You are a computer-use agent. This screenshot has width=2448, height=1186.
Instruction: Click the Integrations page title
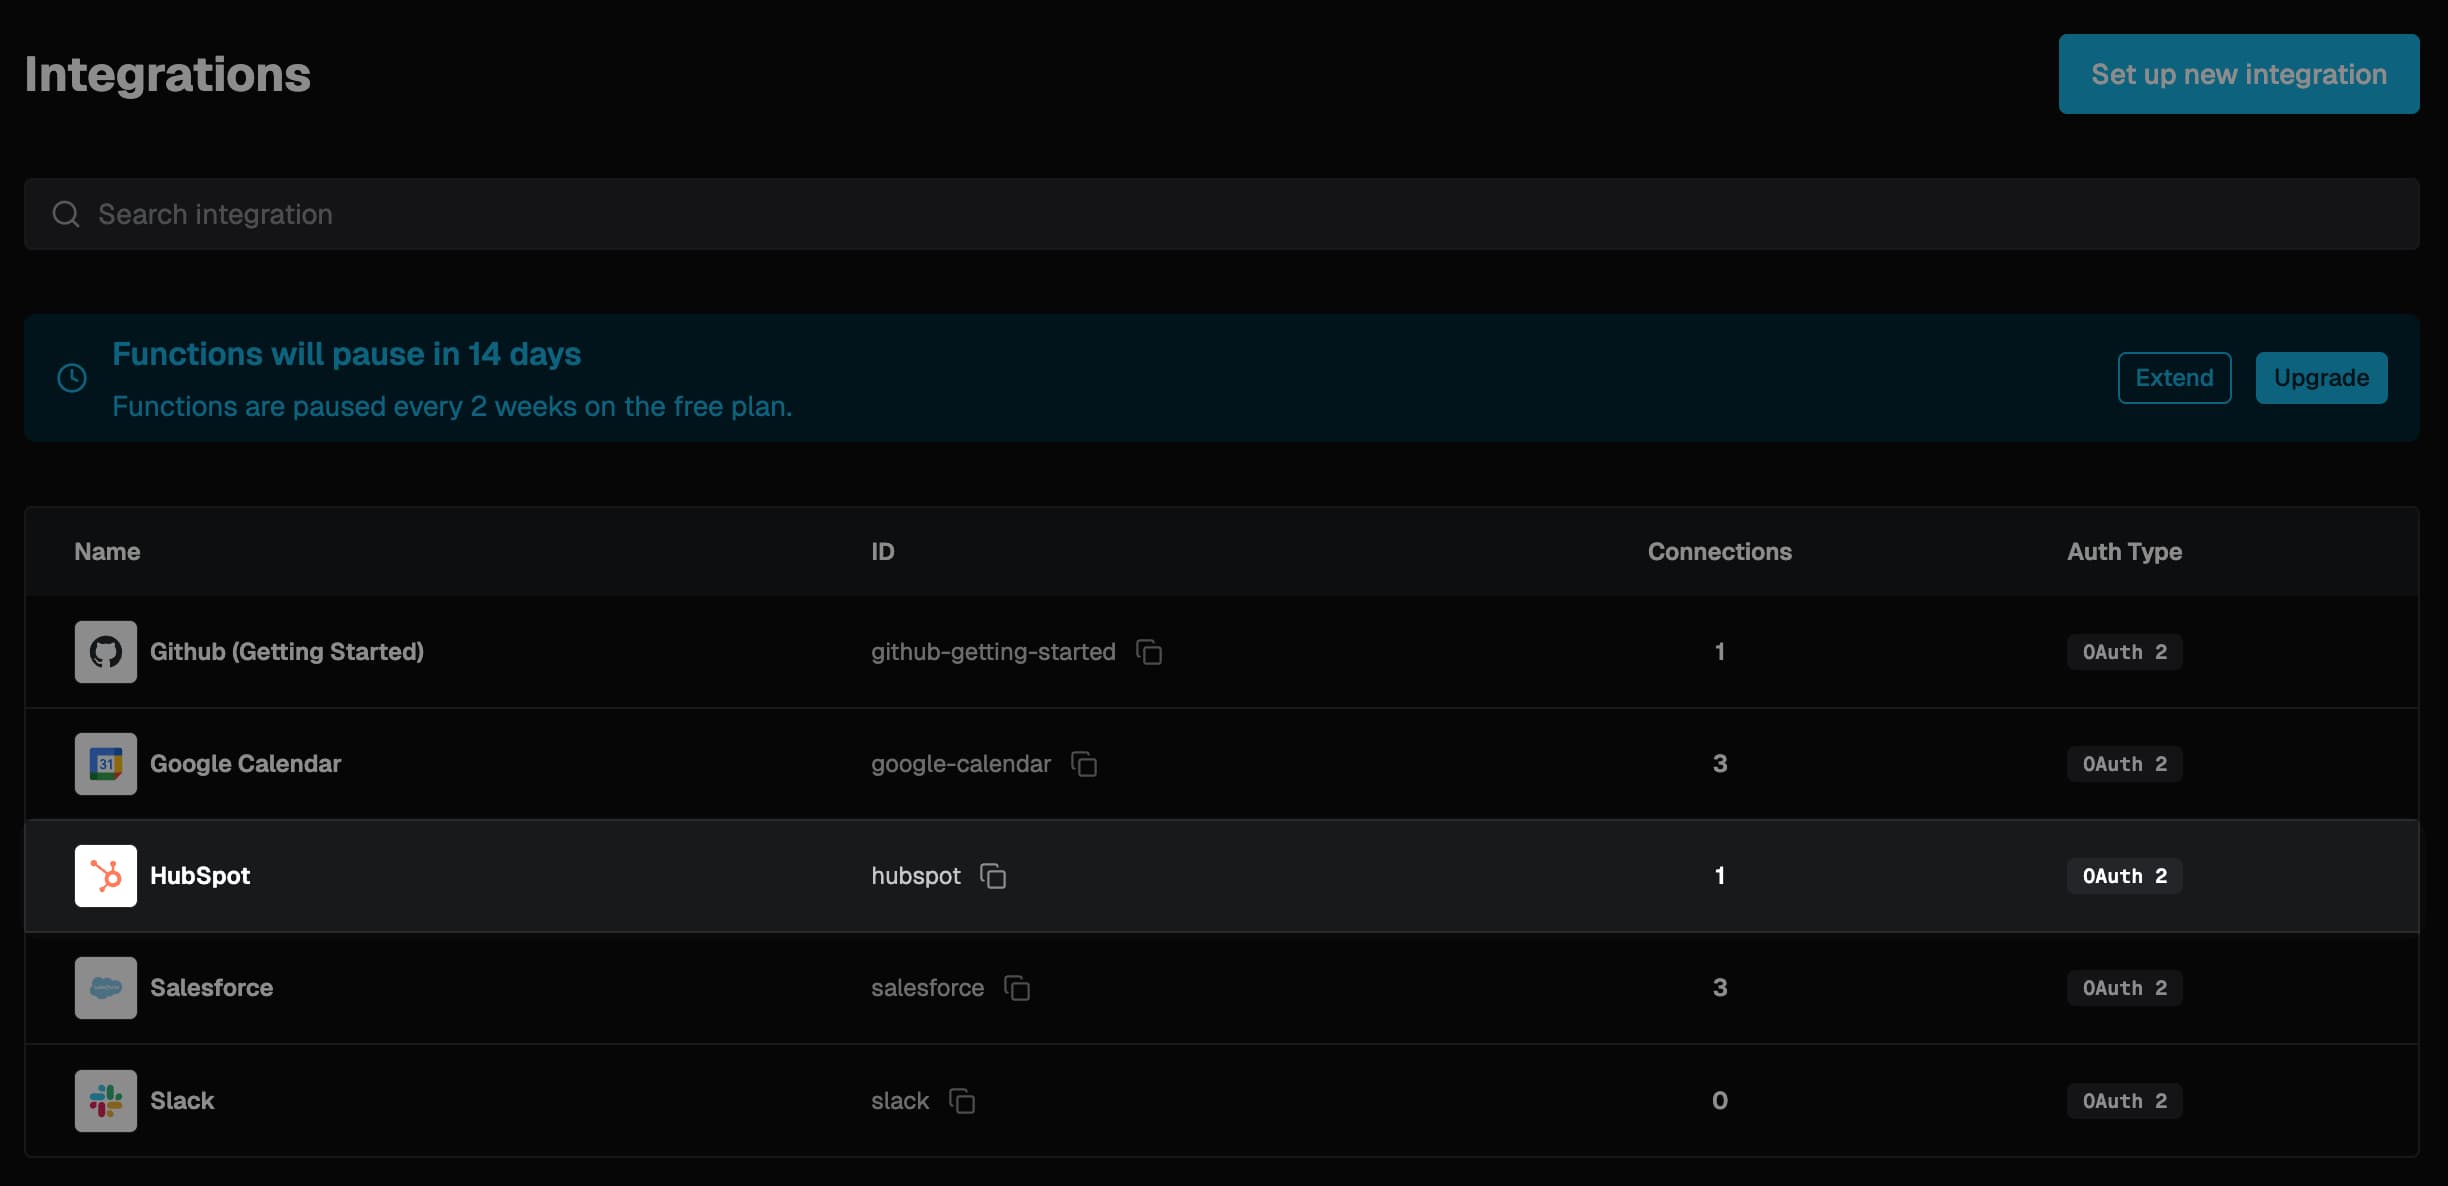pos(167,74)
